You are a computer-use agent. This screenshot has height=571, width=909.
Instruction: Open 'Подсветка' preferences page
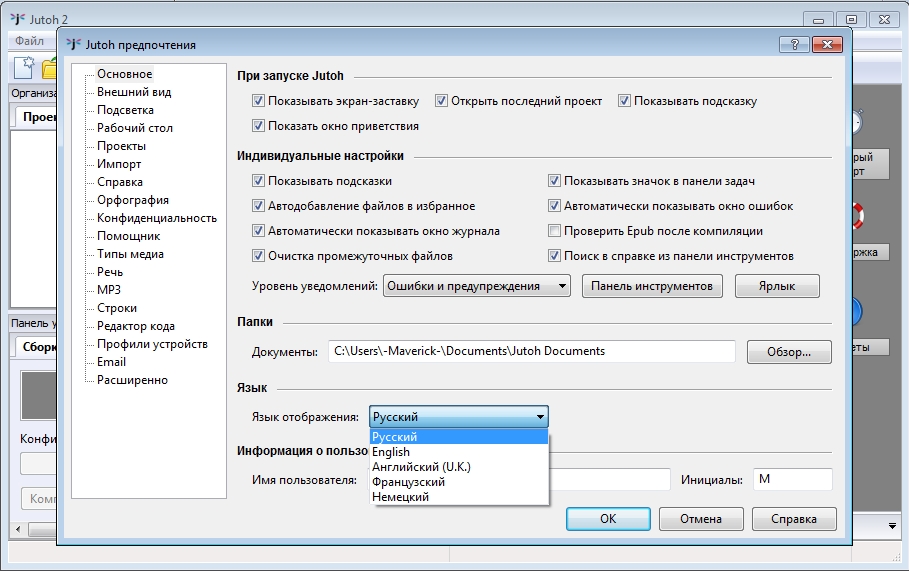pos(125,110)
